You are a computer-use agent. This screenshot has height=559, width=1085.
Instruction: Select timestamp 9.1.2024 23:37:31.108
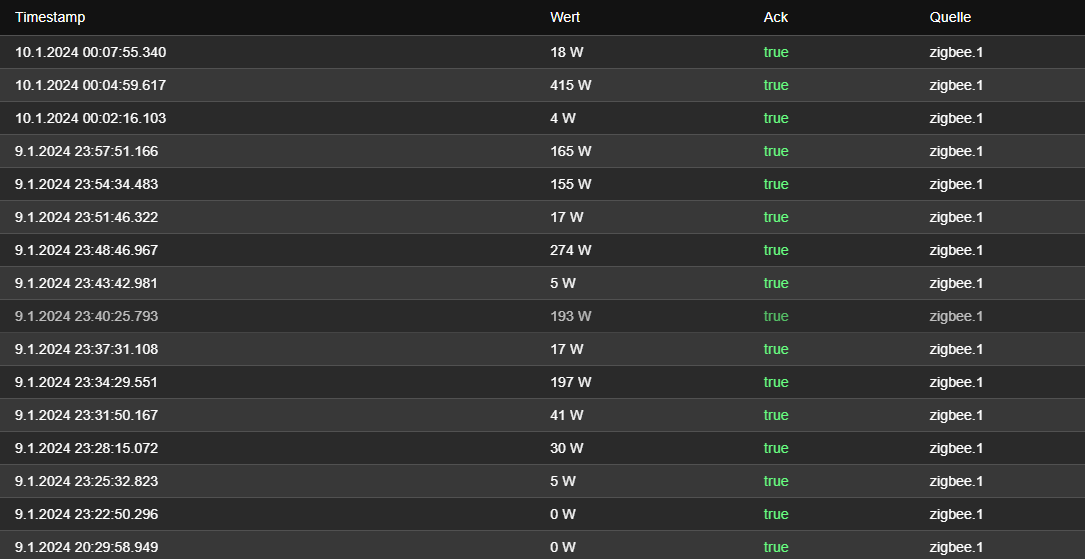pos(86,349)
